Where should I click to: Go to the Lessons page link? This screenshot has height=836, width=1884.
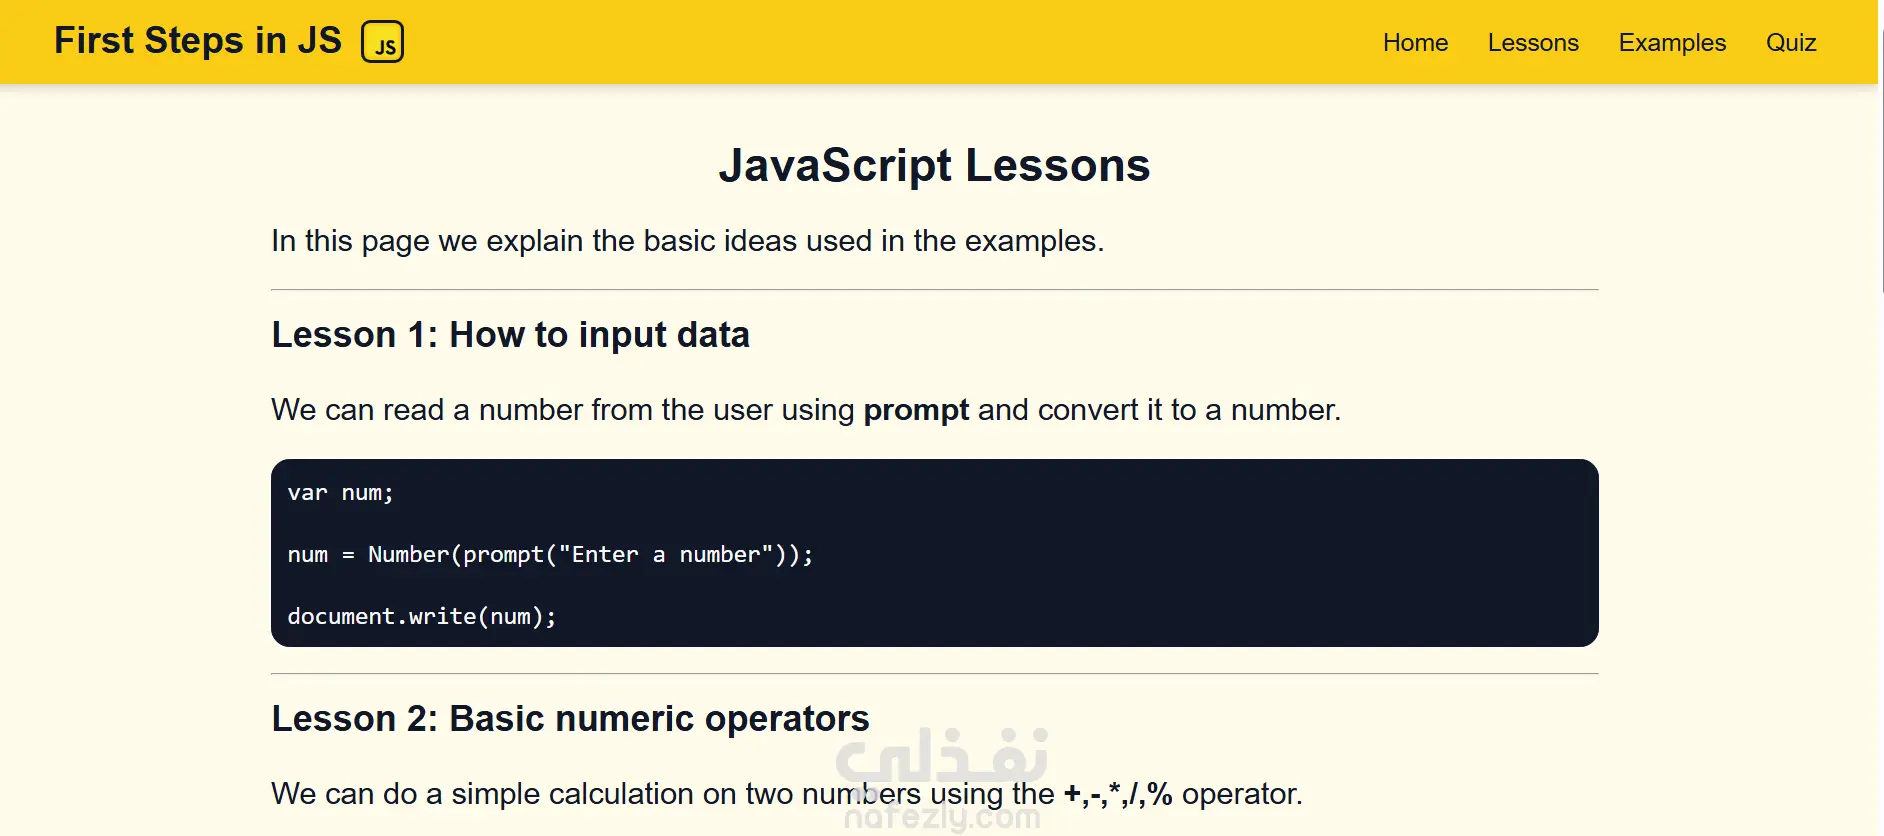pos(1533,43)
